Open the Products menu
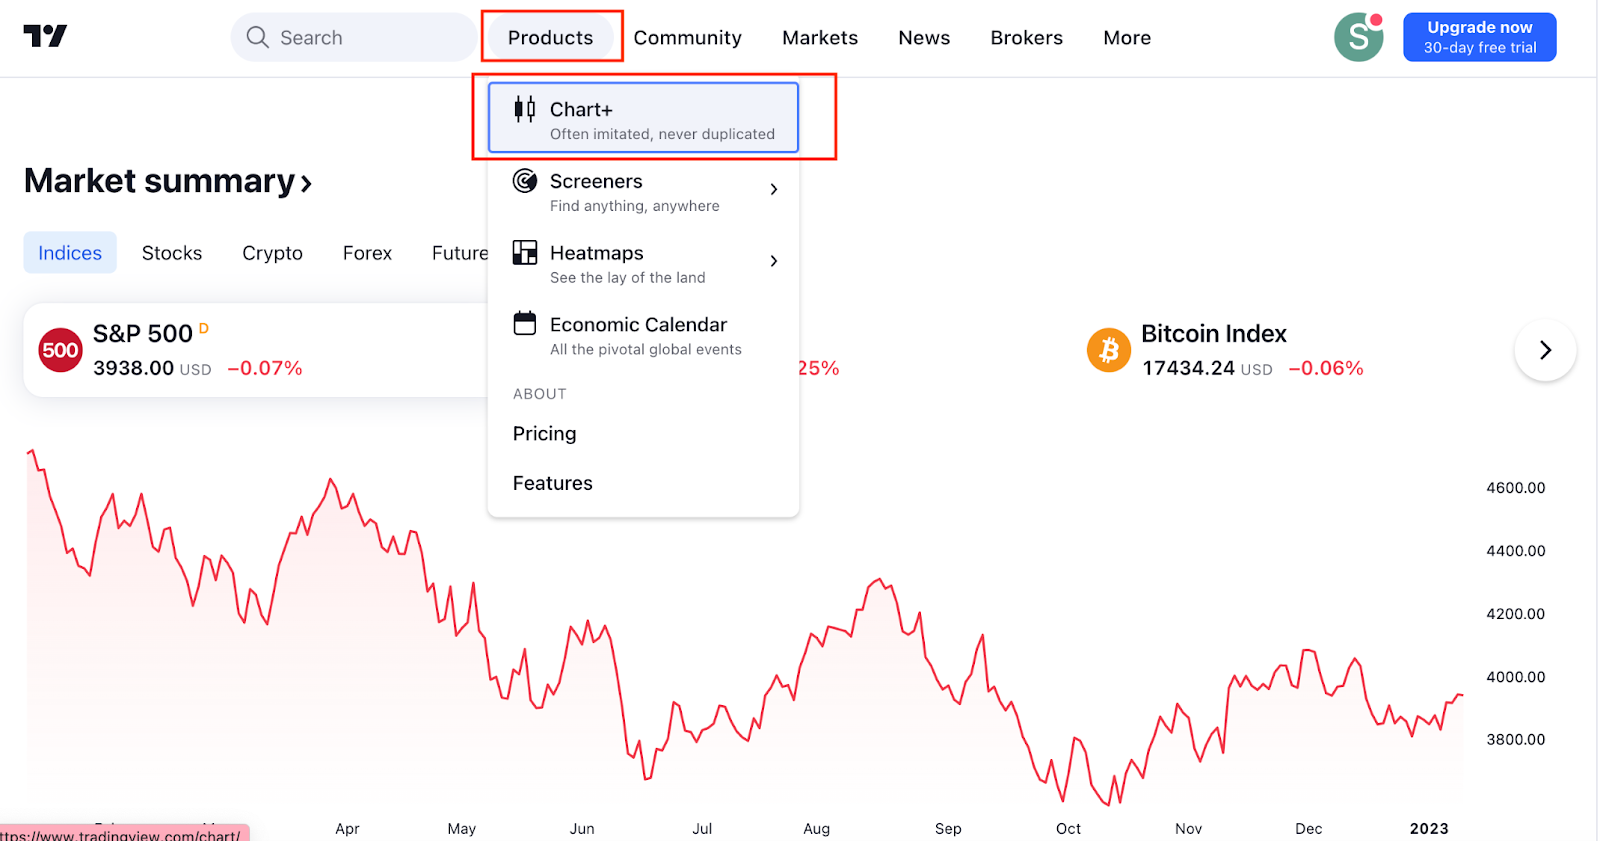The width and height of the screenshot is (1600, 841). (x=551, y=37)
